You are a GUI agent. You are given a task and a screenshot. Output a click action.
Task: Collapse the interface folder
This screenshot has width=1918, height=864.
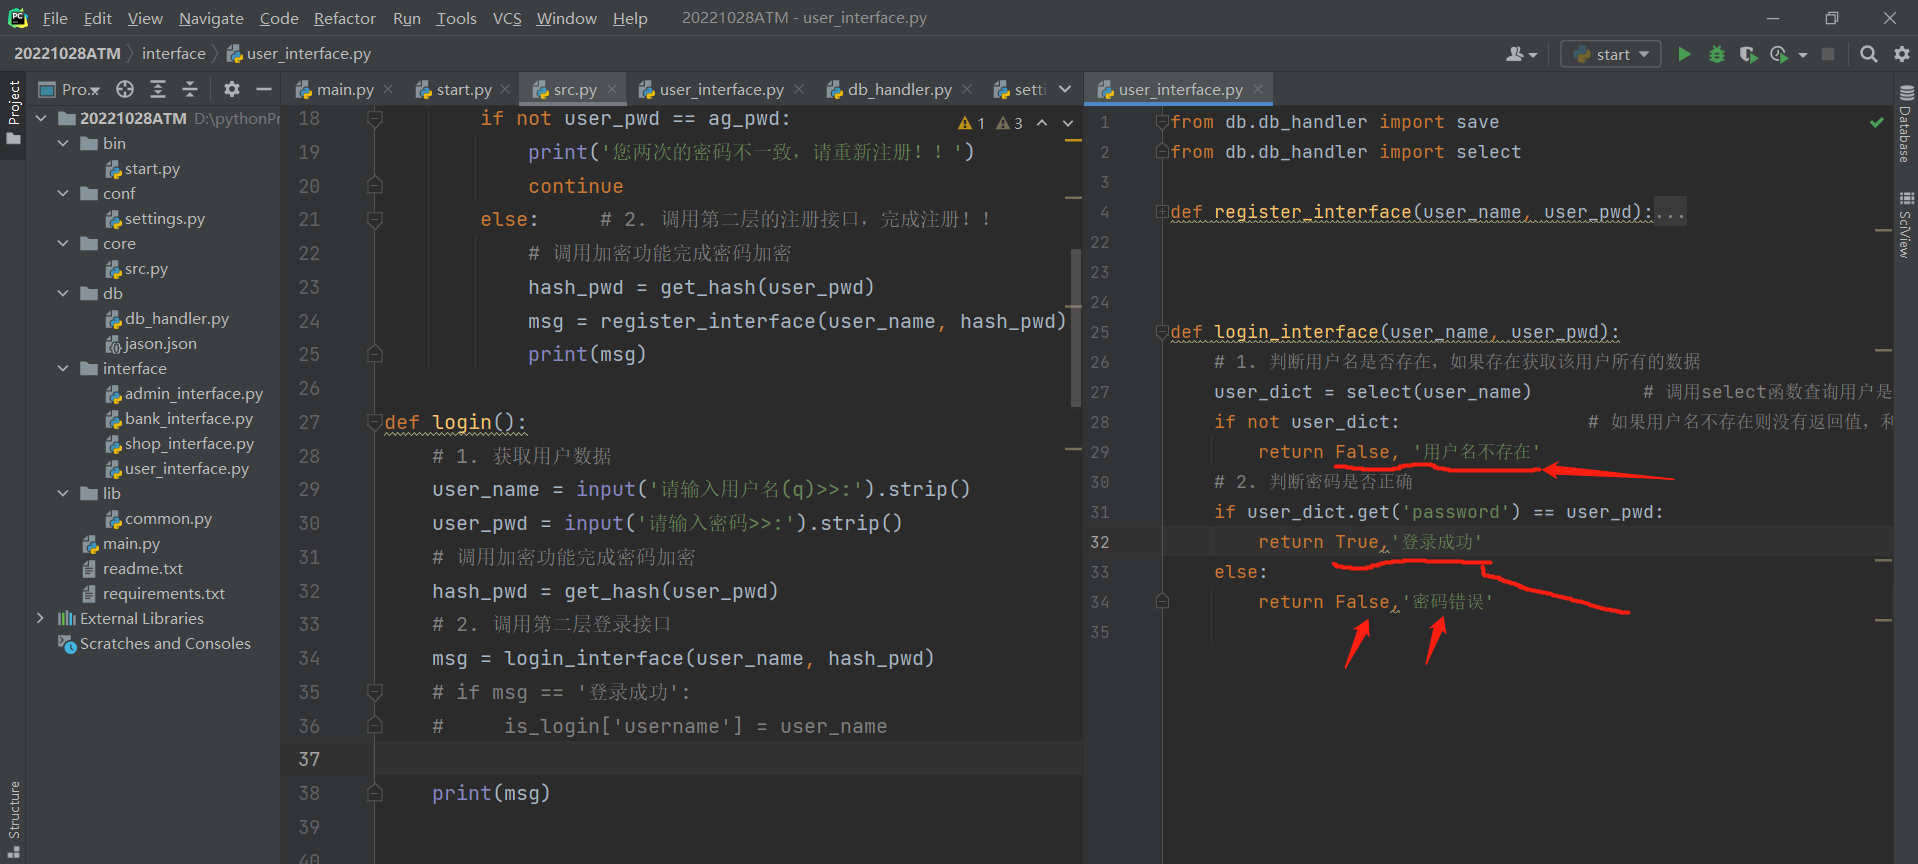63,368
